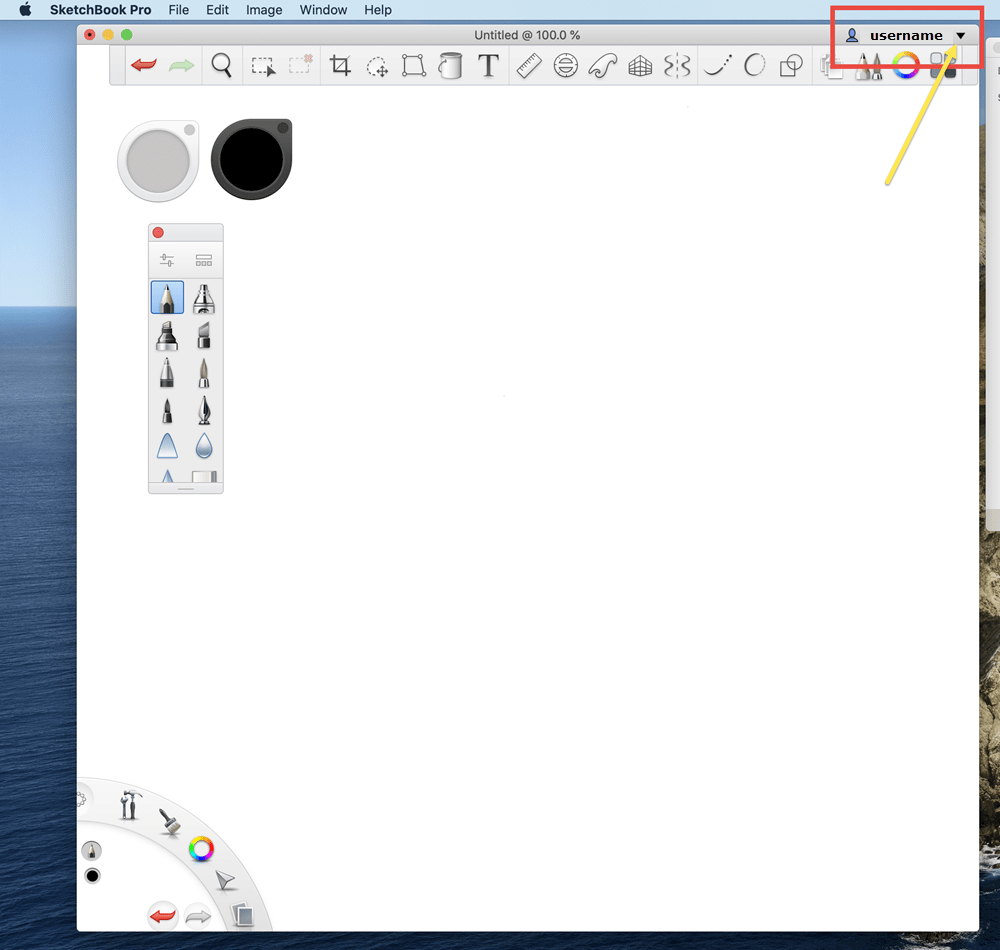Open the color wheel in the corner lagoon
Screen dimensions: 1000x950
[x=200, y=849]
